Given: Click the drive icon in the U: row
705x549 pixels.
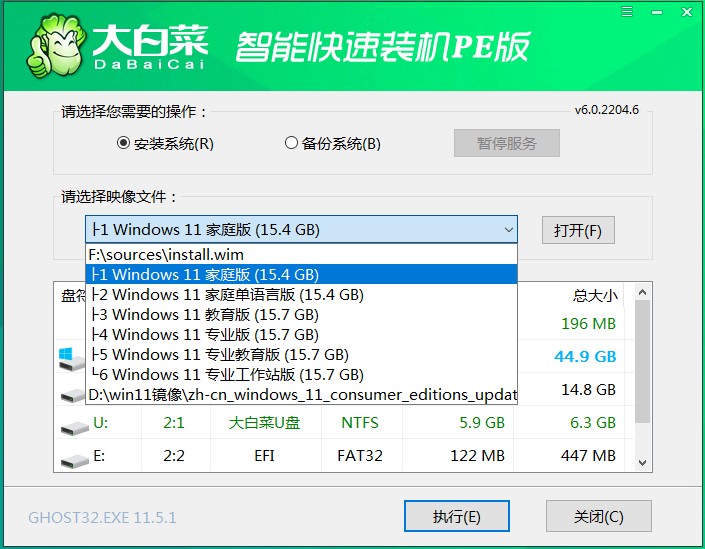Looking at the screenshot, I should (x=74, y=427).
